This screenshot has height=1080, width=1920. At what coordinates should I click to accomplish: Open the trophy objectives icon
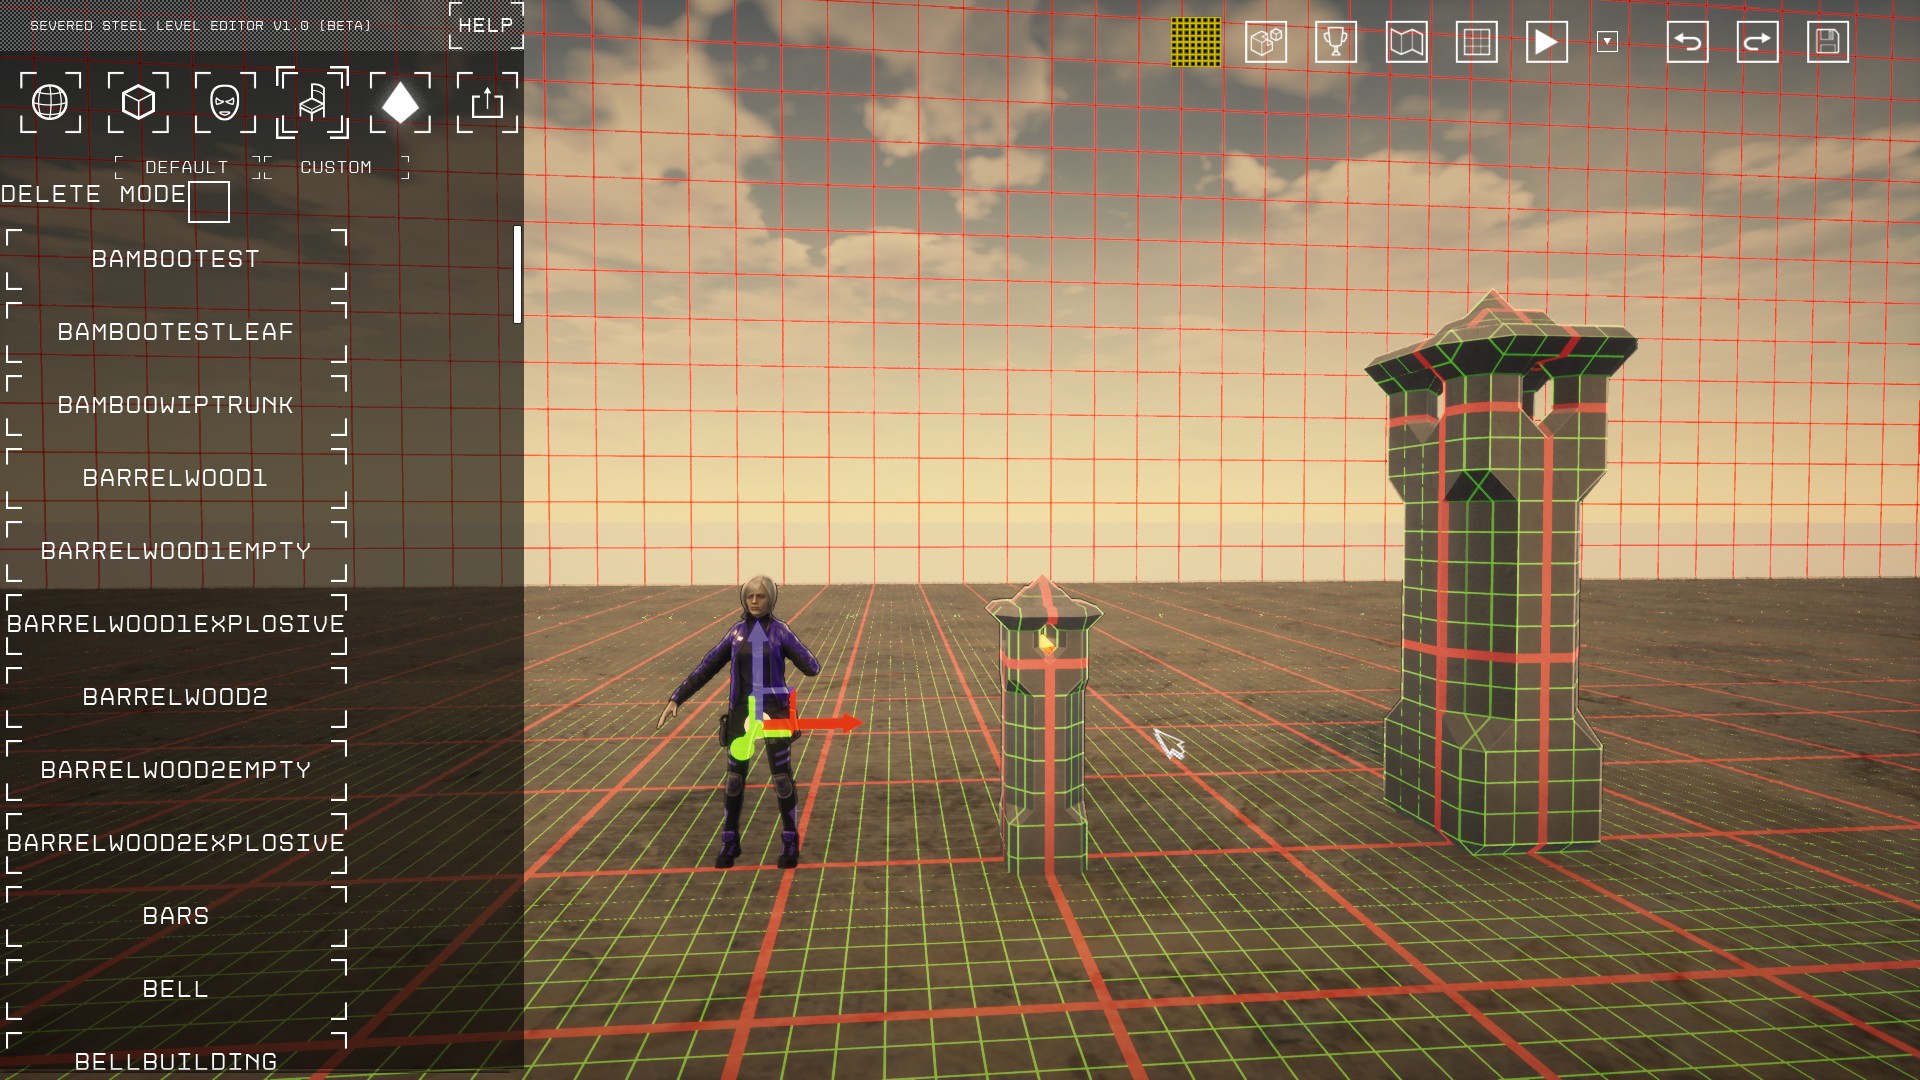pos(1336,42)
